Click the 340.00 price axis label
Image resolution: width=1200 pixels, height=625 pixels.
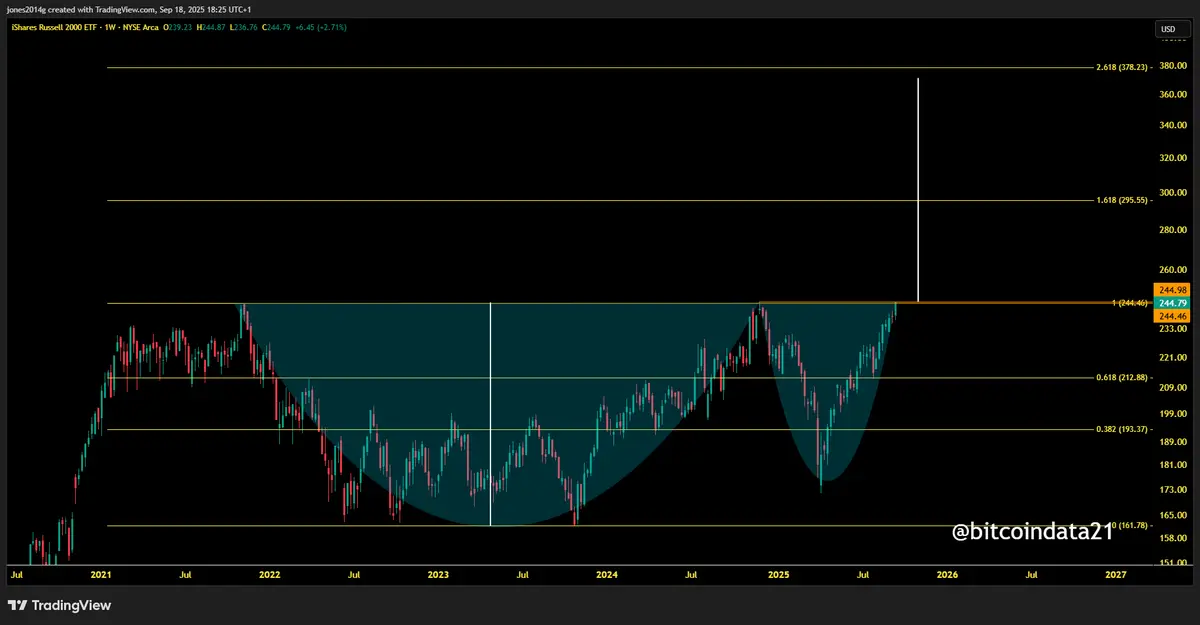[1173, 126]
